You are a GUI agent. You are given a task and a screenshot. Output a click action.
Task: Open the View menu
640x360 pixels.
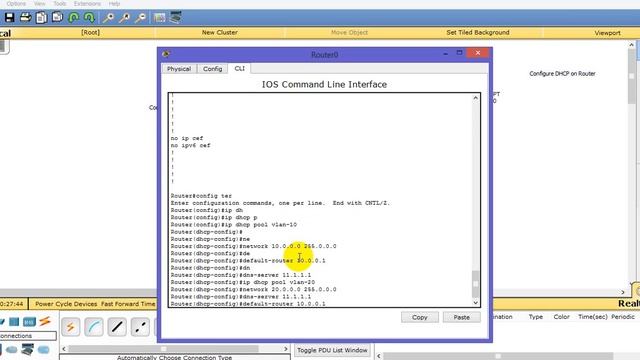[x=40, y=4]
